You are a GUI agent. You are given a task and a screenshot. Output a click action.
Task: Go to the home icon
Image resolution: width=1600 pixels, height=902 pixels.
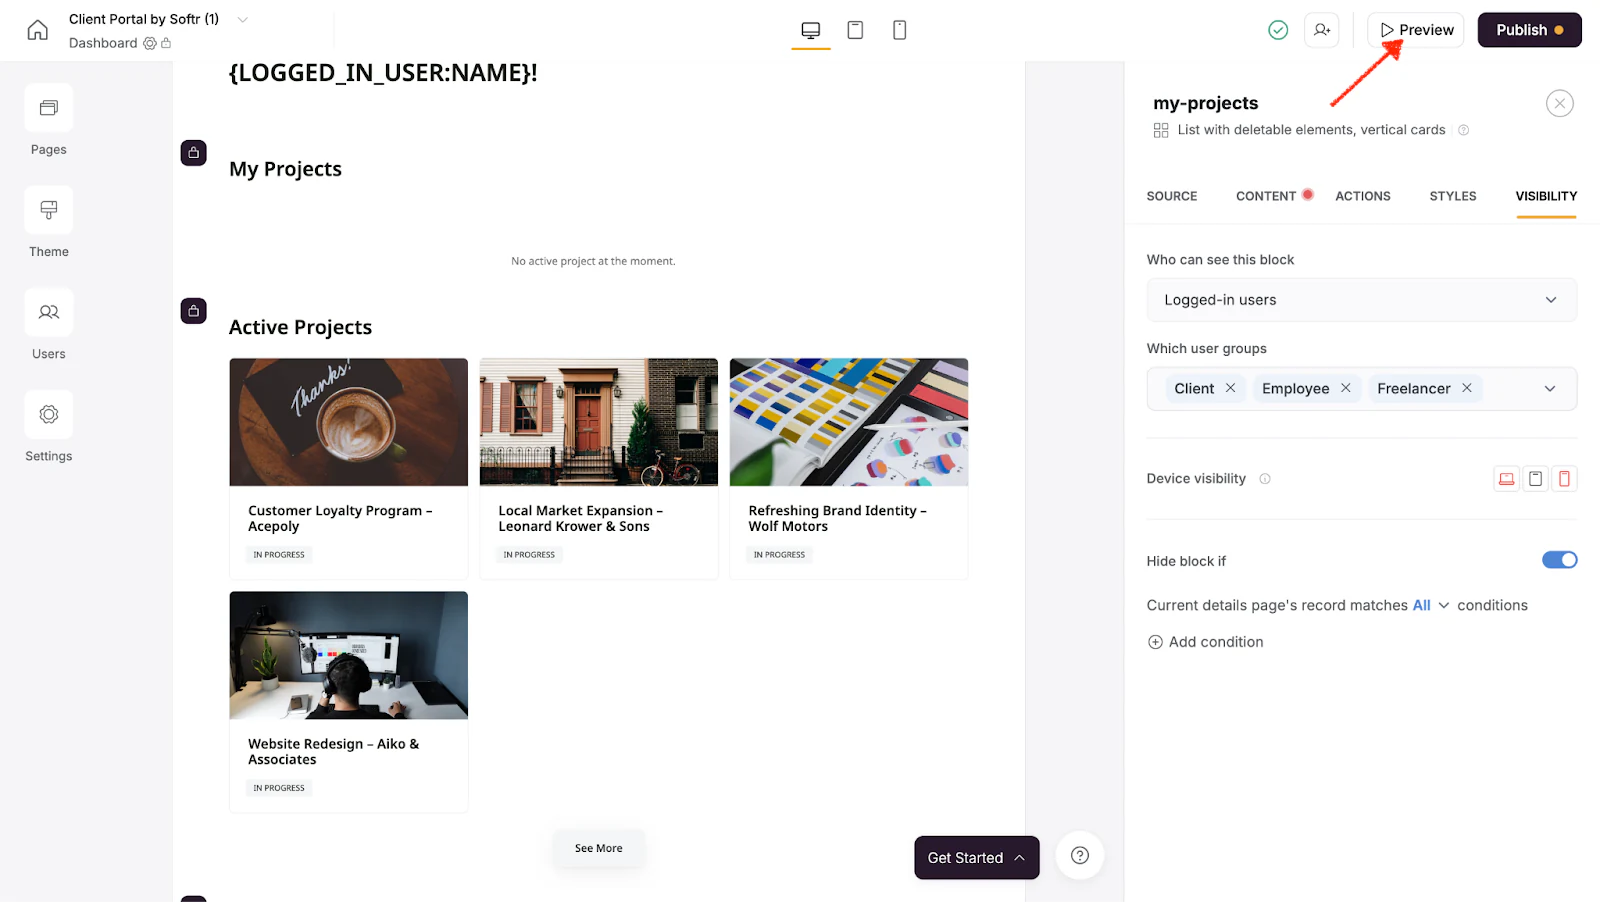(37, 30)
